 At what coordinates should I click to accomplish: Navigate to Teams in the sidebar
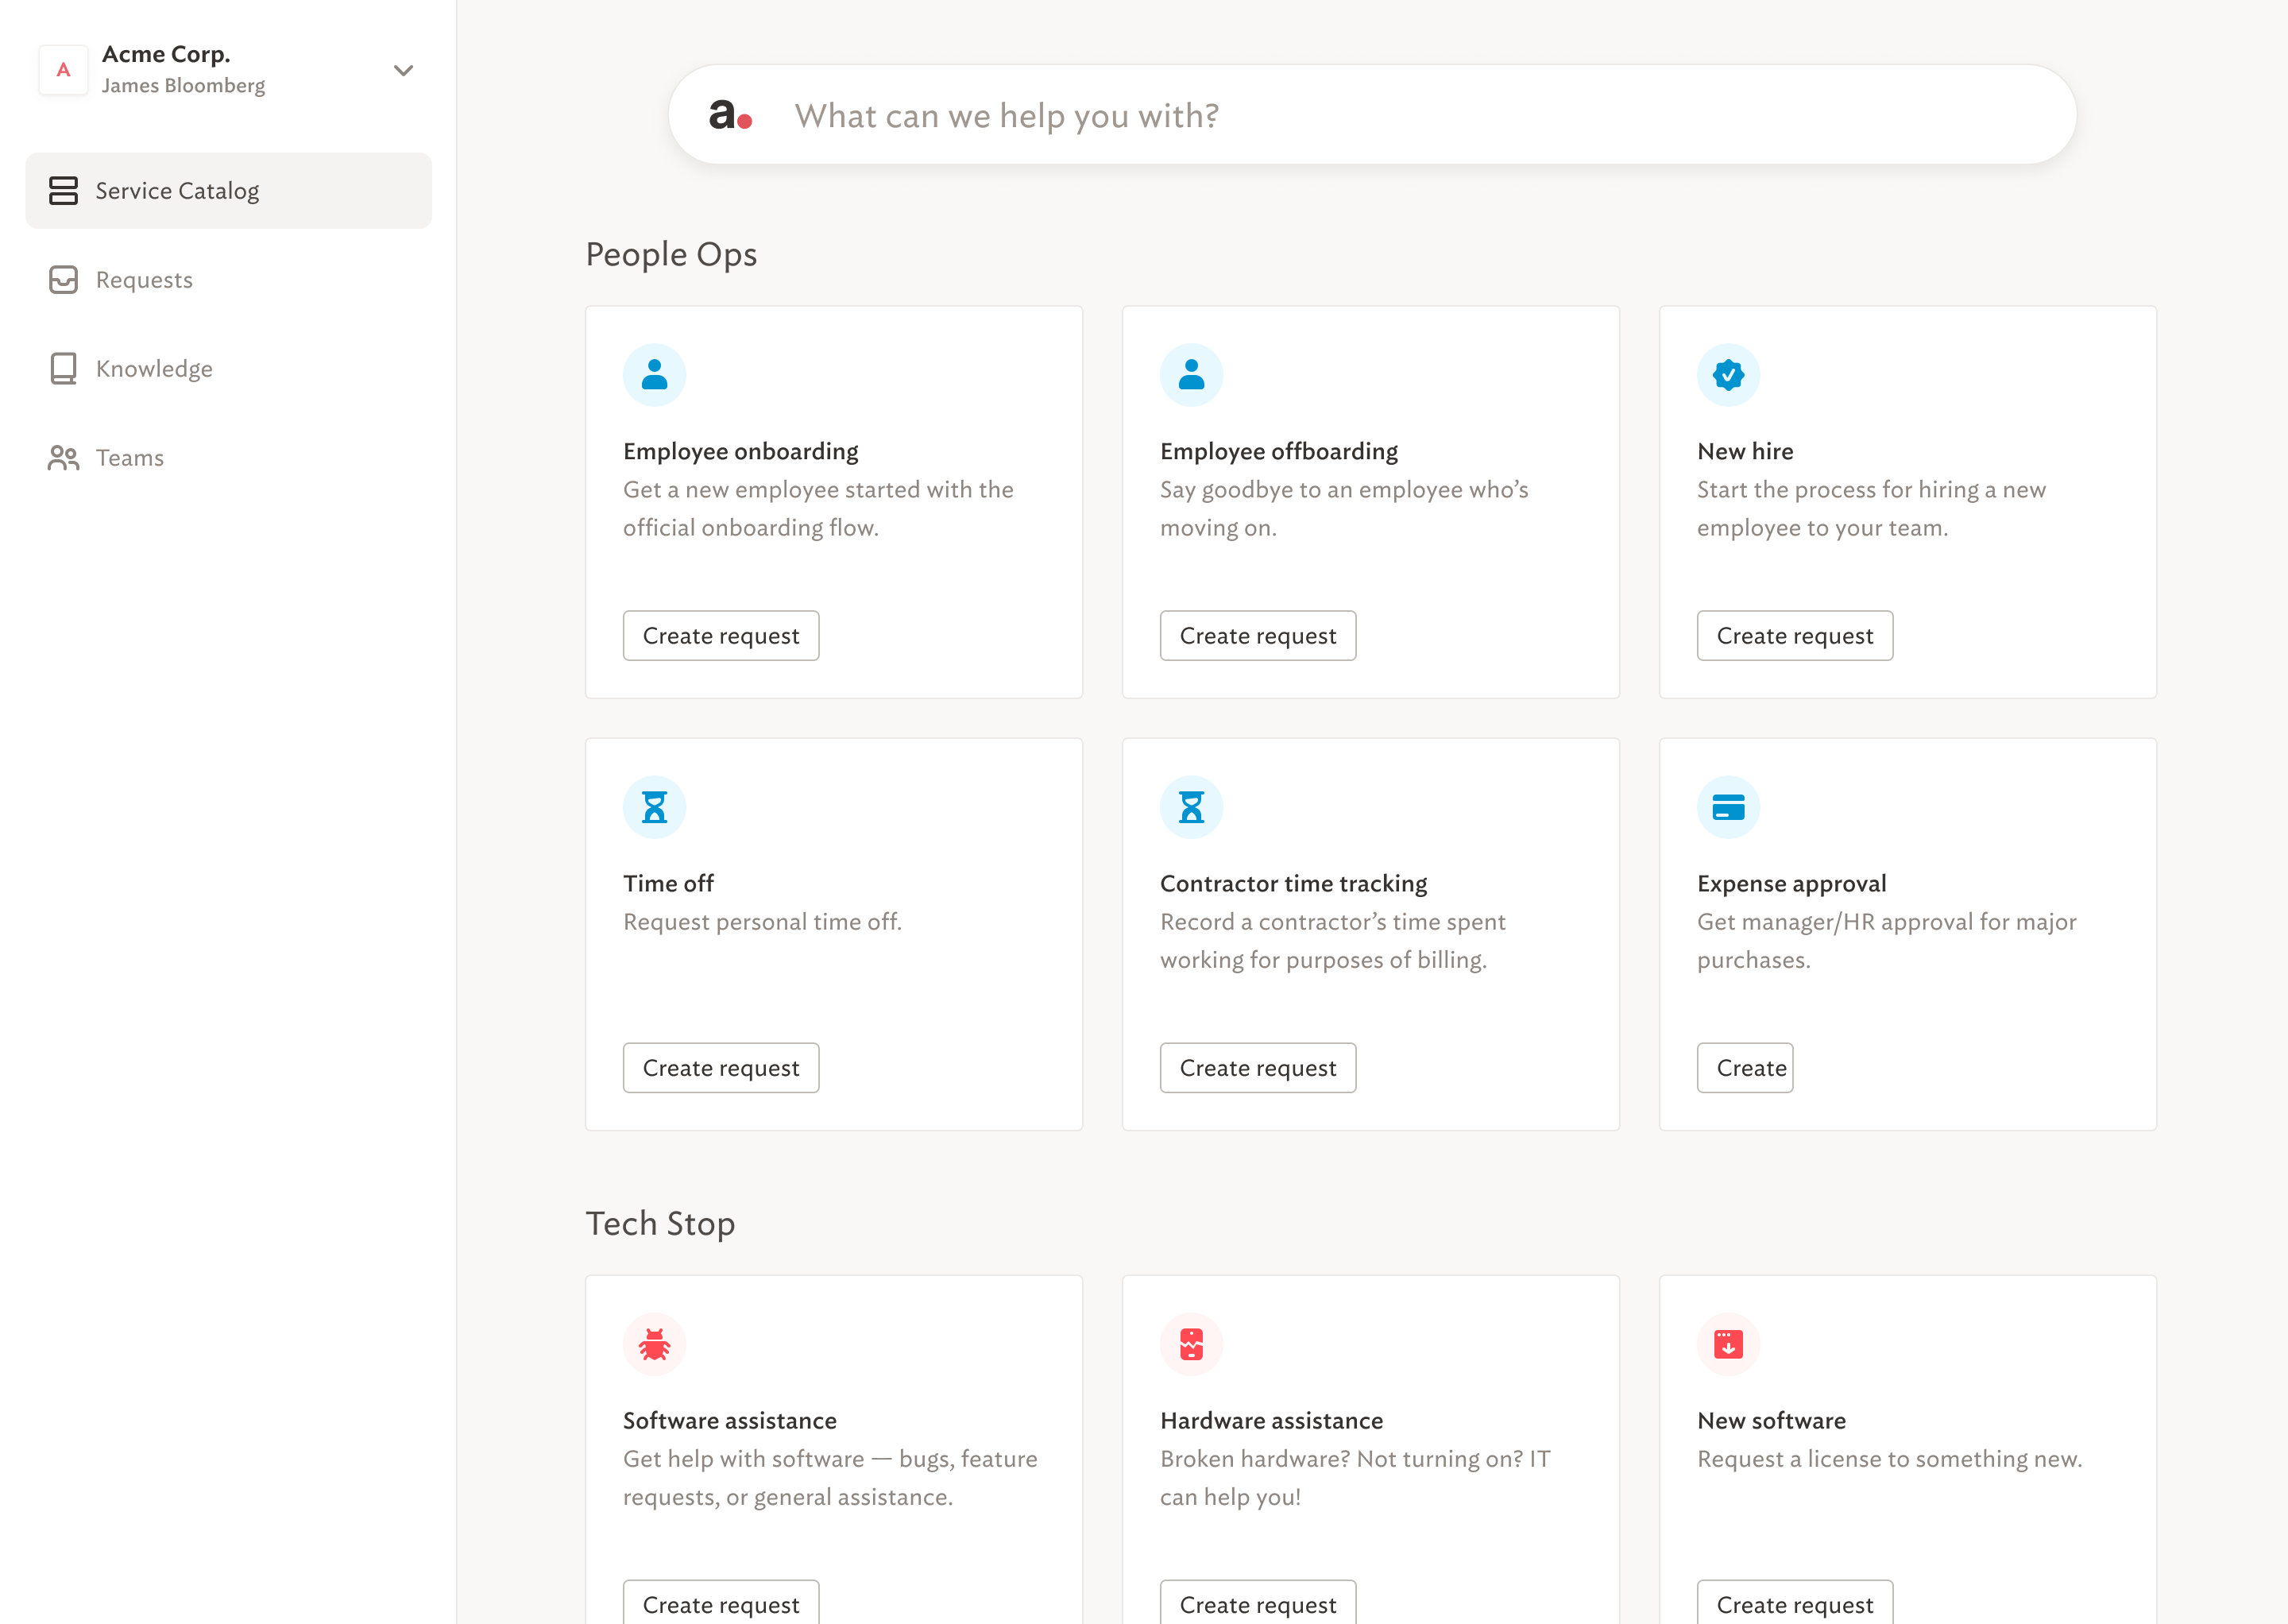tap(129, 458)
